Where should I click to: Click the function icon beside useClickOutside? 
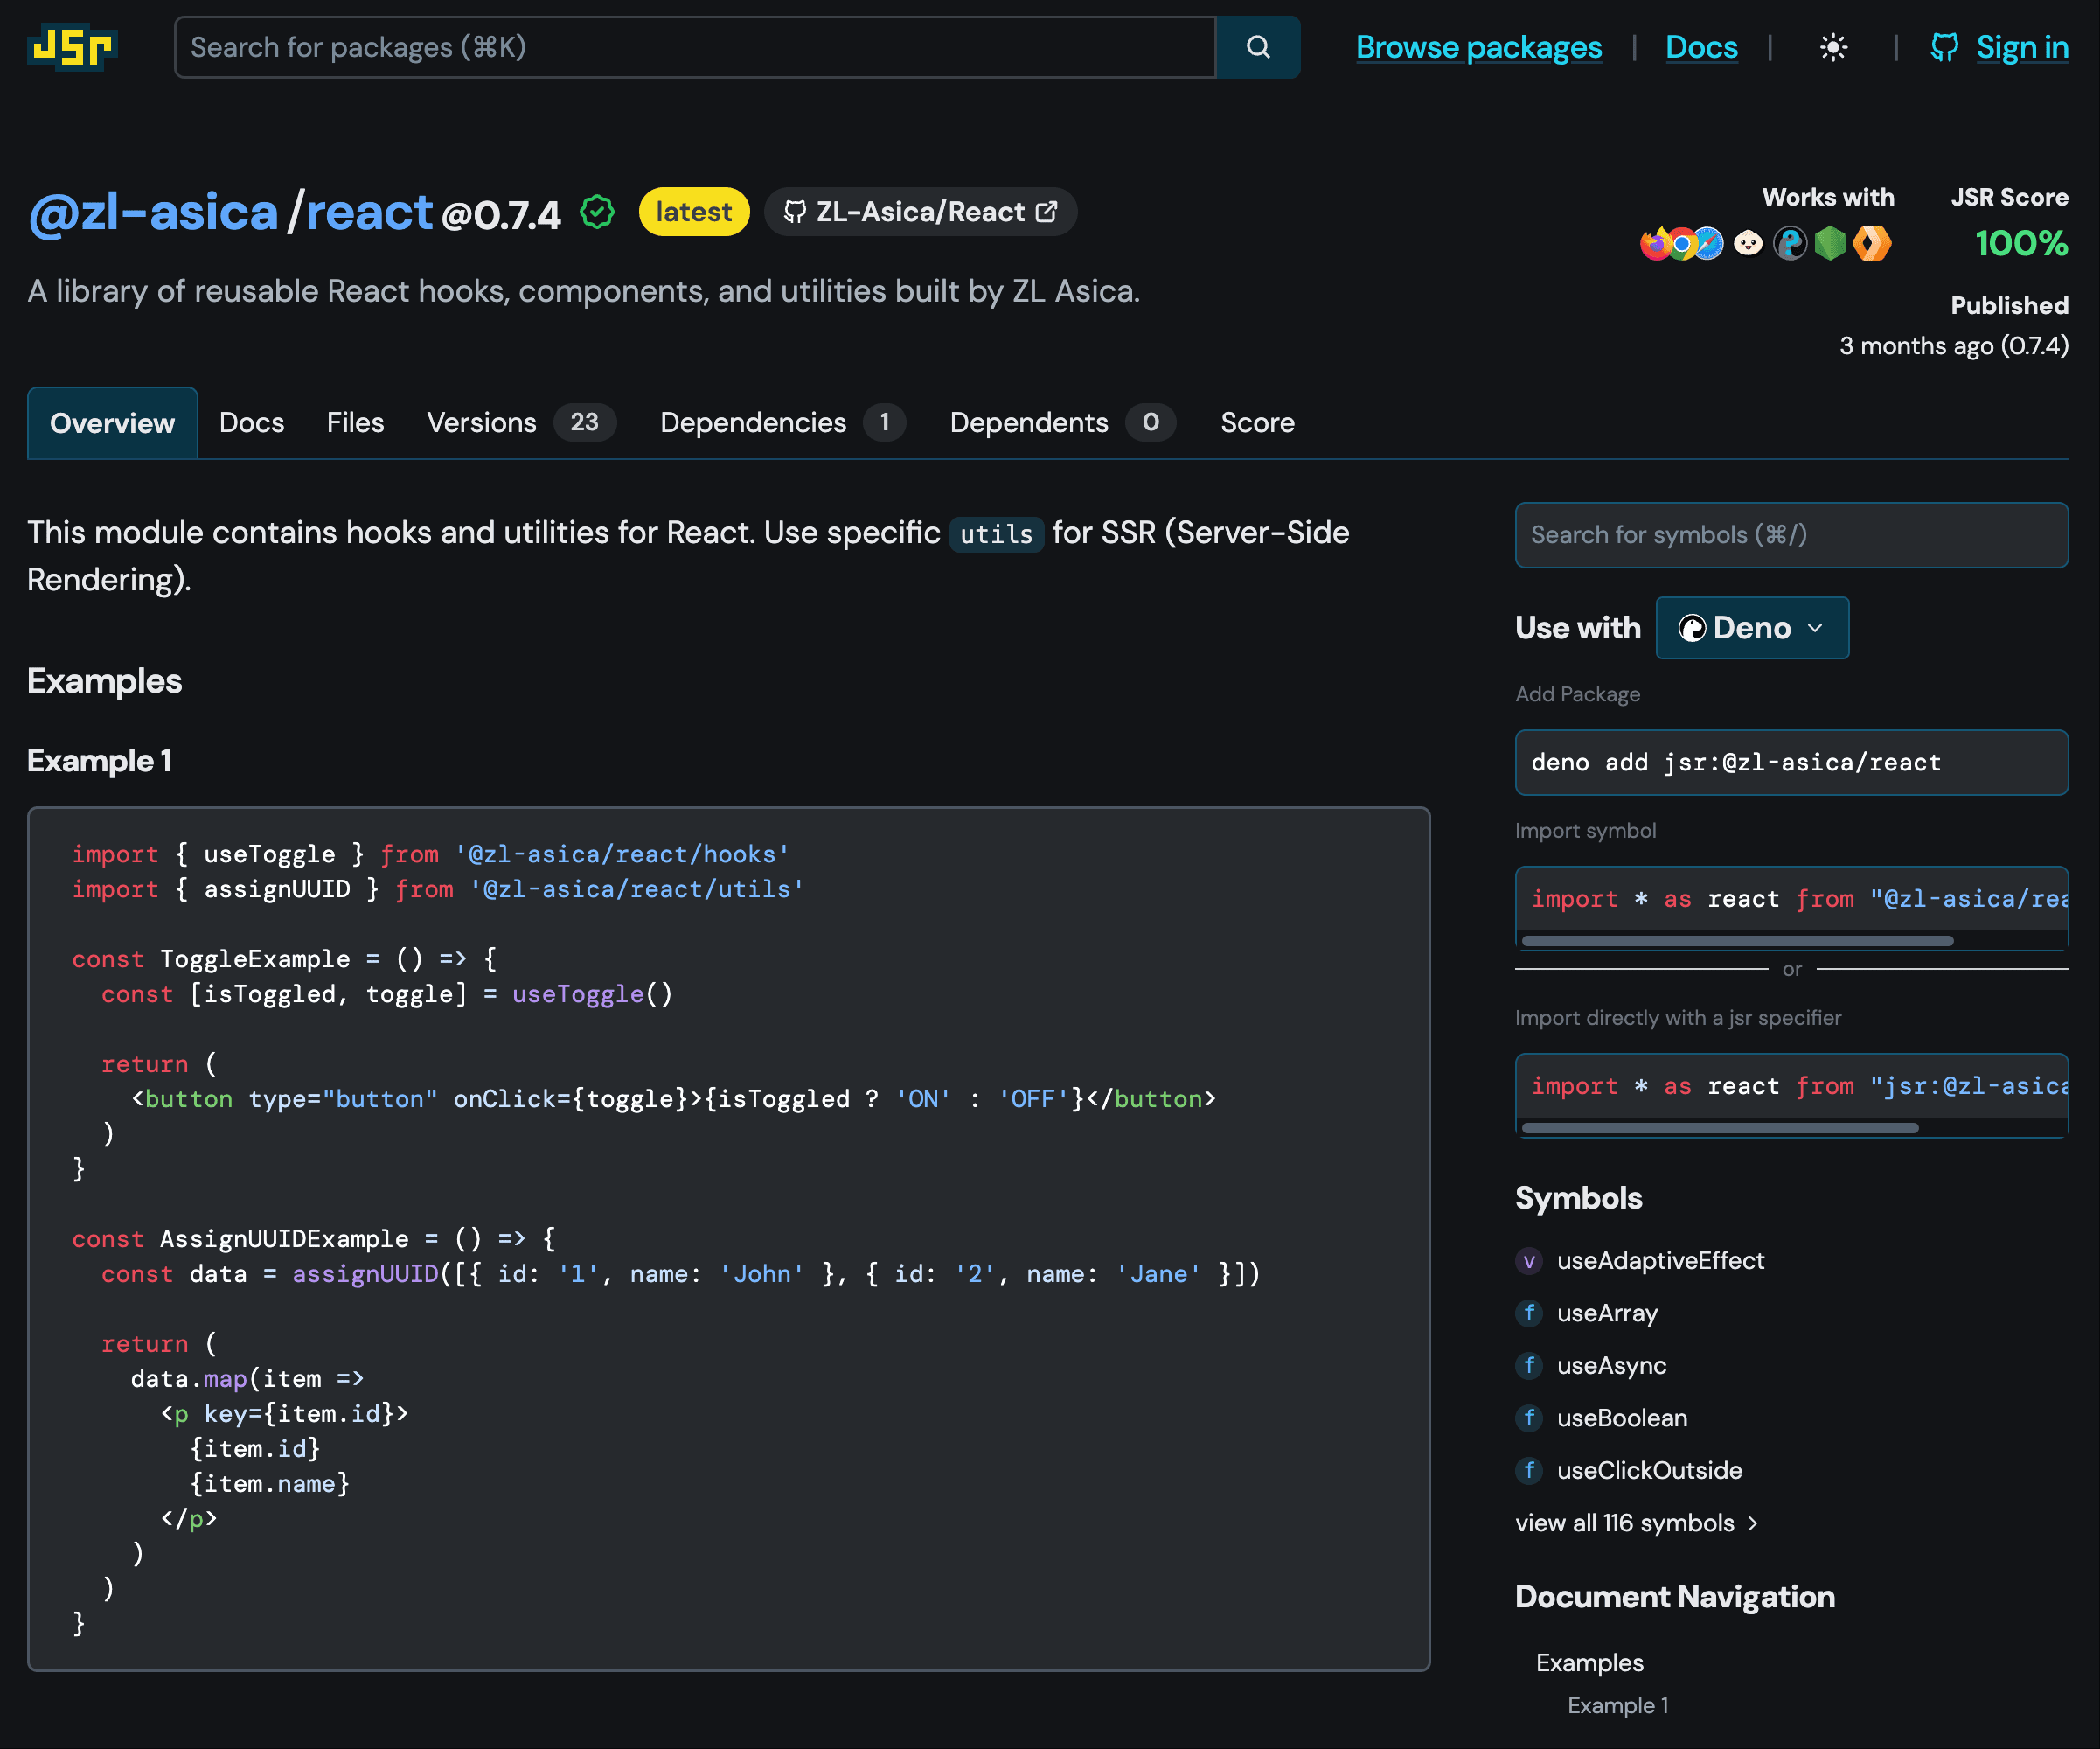pos(1529,1471)
